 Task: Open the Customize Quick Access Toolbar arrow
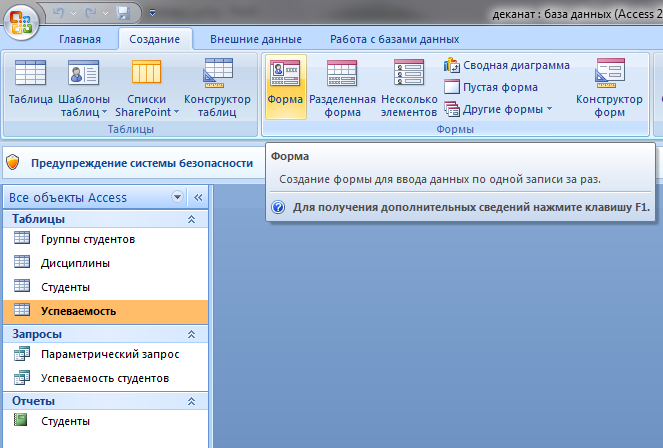click(x=153, y=13)
